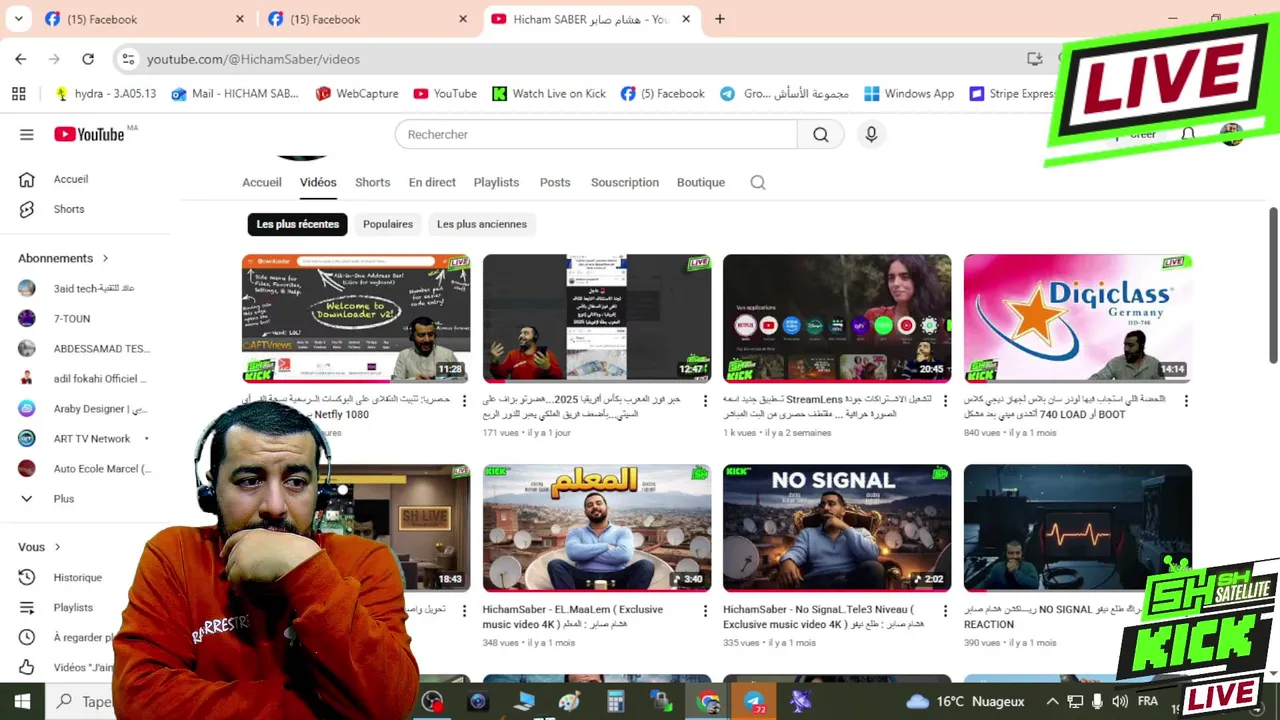Click the microphone icon in system tray

click(x=1097, y=702)
